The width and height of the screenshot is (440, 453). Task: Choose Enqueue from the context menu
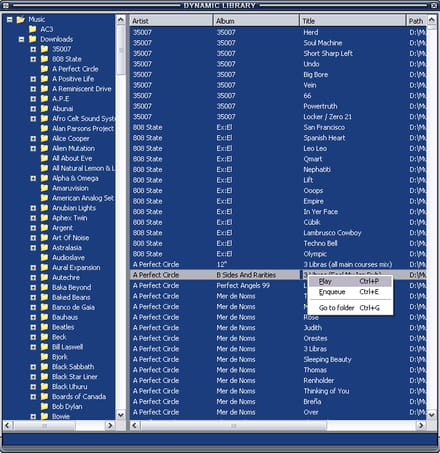click(x=350, y=292)
